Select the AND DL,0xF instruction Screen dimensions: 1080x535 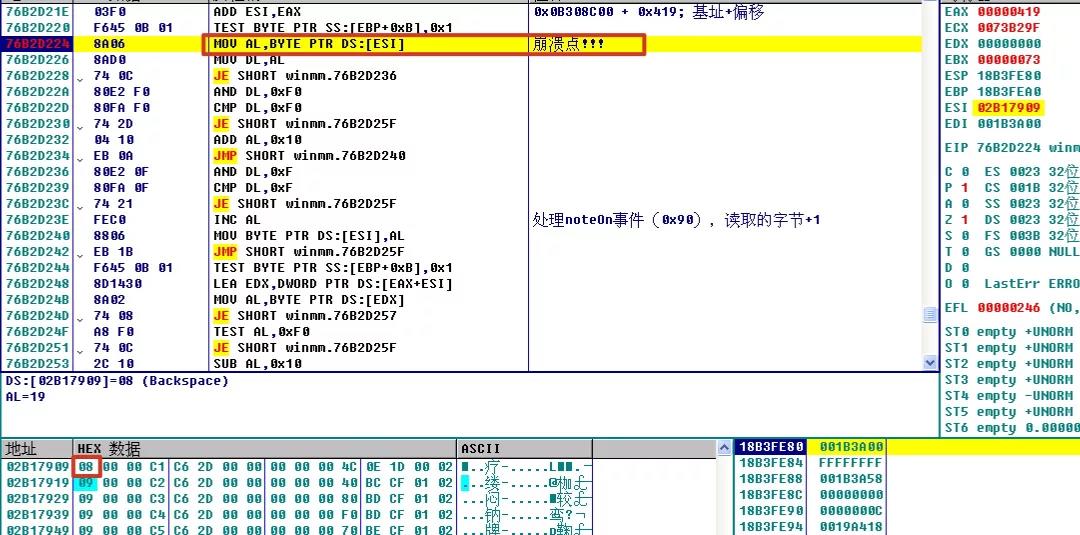(253, 171)
